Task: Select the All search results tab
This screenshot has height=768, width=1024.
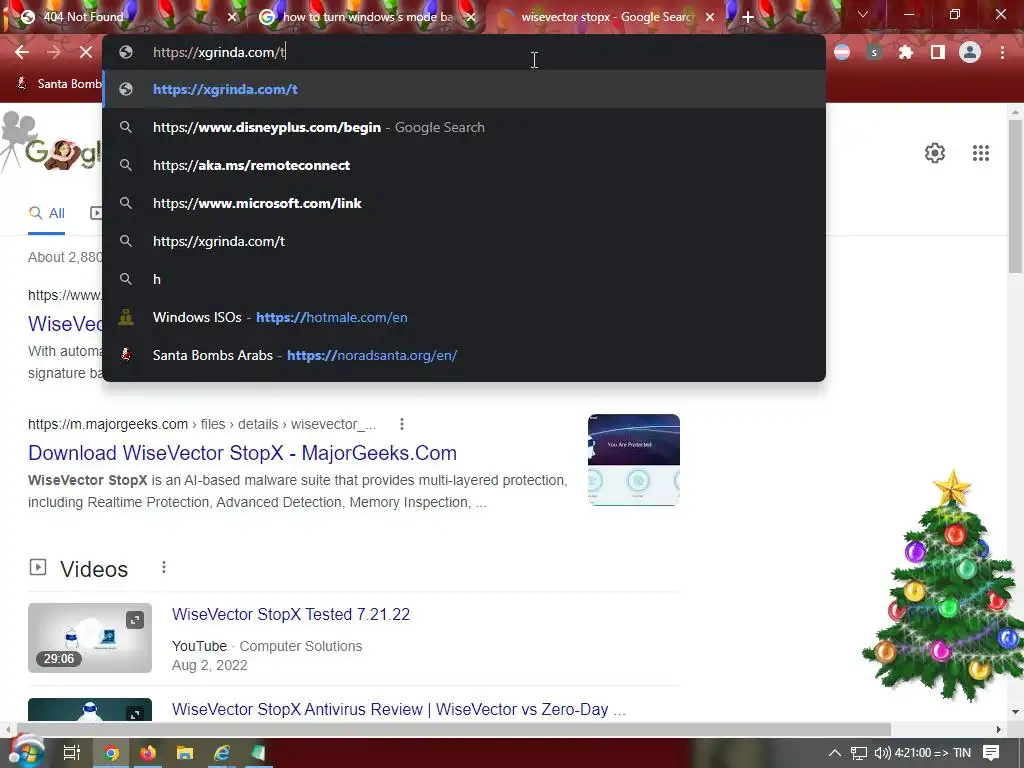Action: click(46, 213)
